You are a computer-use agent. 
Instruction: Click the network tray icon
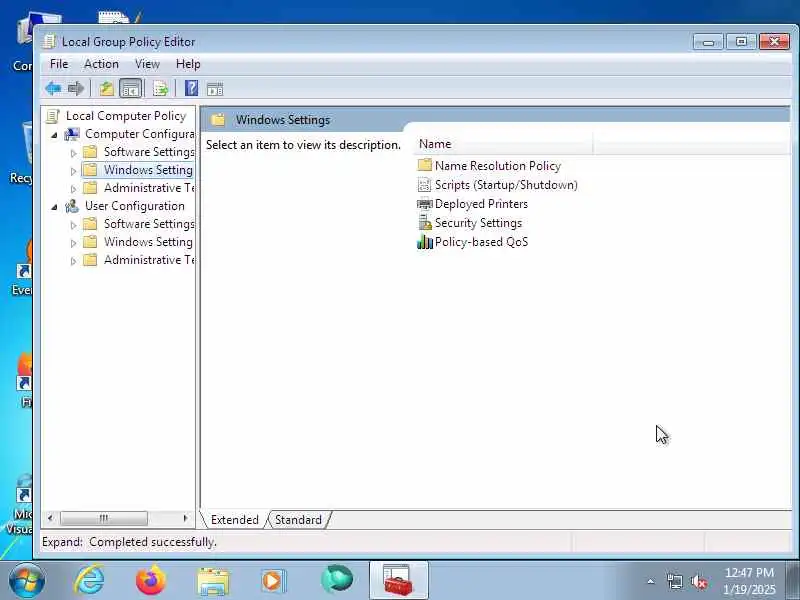coord(674,581)
